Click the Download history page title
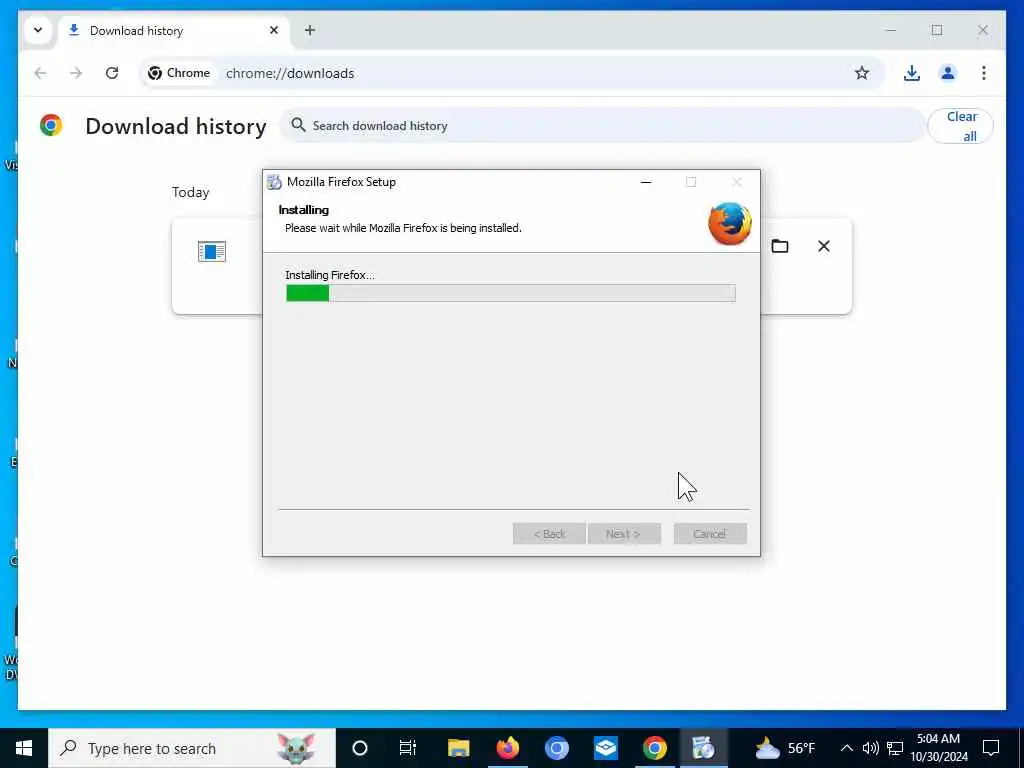 [176, 126]
